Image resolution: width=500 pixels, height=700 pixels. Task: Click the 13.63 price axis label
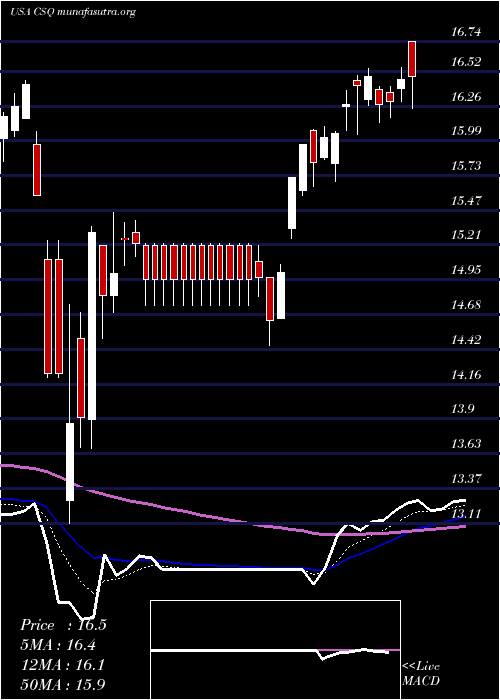467,444
